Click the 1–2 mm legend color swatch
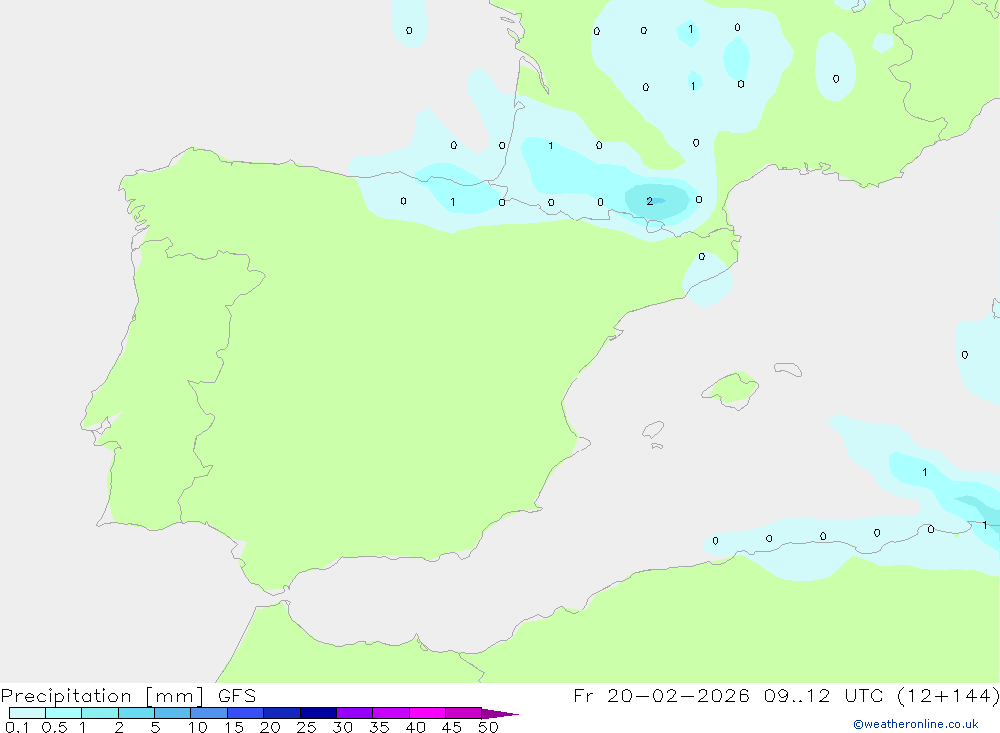1000x733 pixels. [100, 713]
